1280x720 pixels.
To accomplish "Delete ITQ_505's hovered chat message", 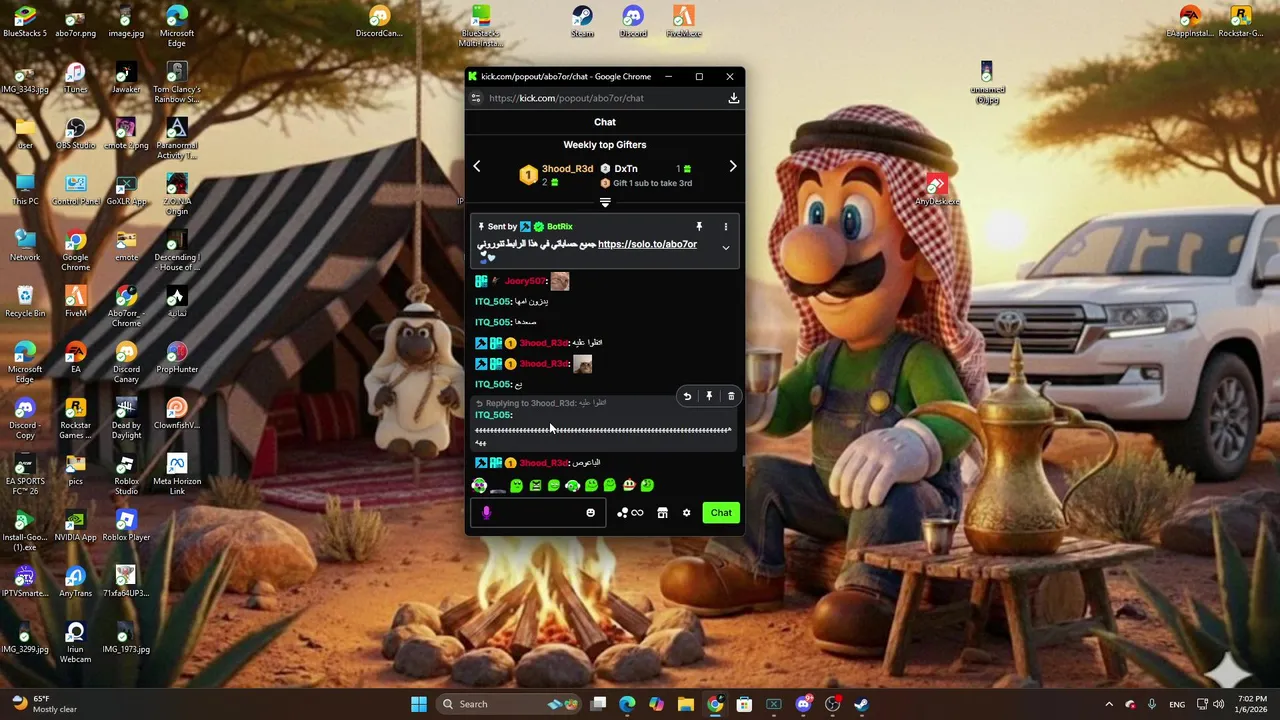I will 731,397.
